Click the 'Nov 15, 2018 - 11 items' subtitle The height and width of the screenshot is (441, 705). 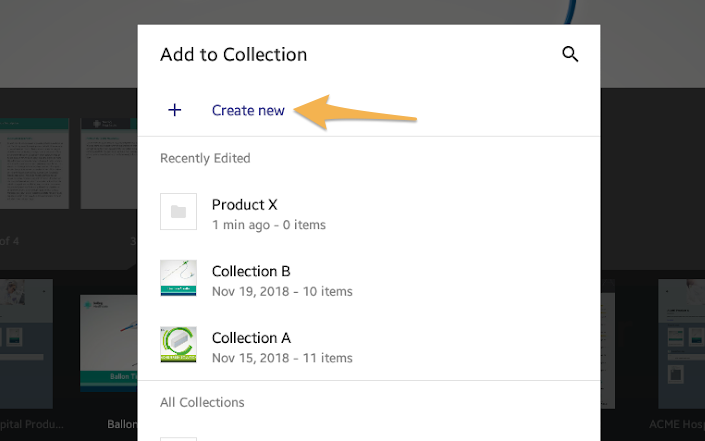pyautogui.click(x=281, y=358)
